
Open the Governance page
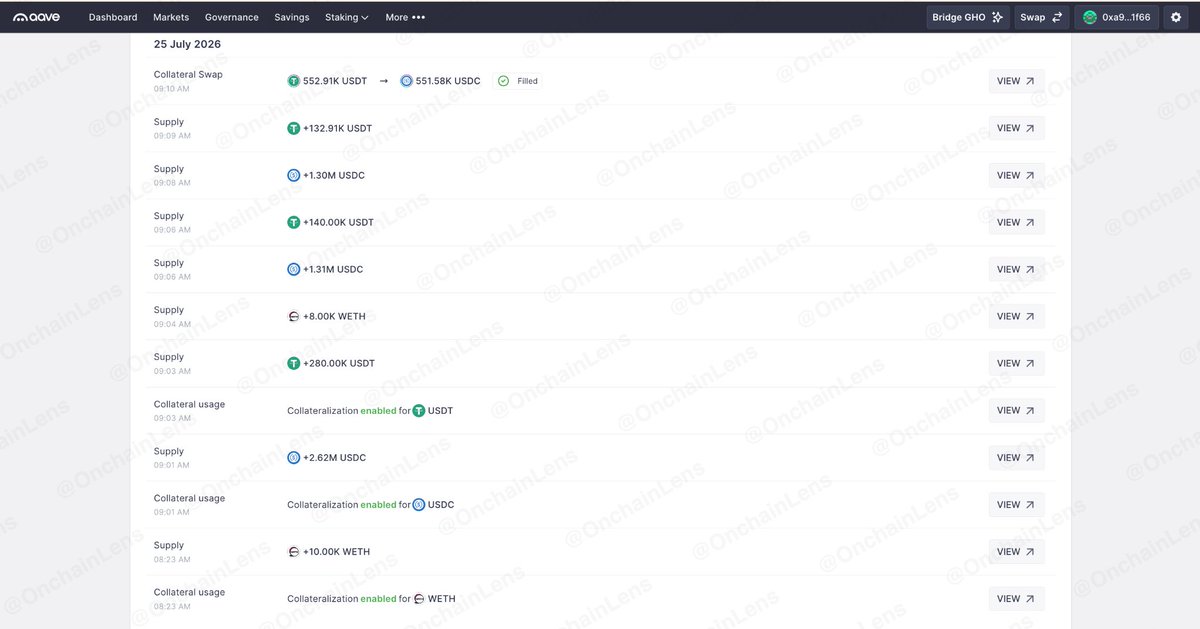tap(231, 17)
